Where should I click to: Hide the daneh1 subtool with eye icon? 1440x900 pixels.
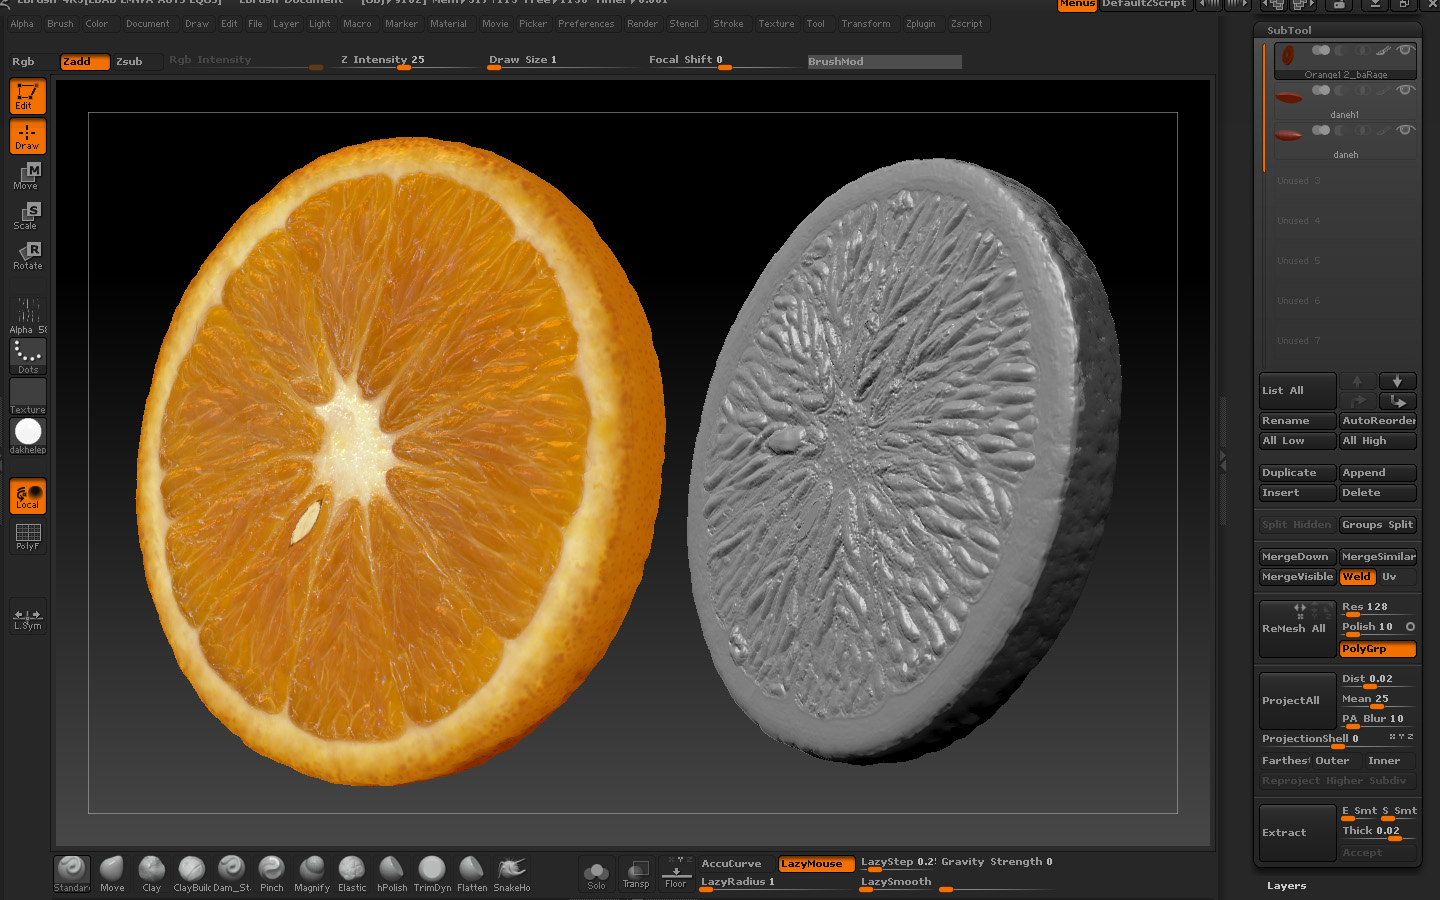click(1405, 90)
